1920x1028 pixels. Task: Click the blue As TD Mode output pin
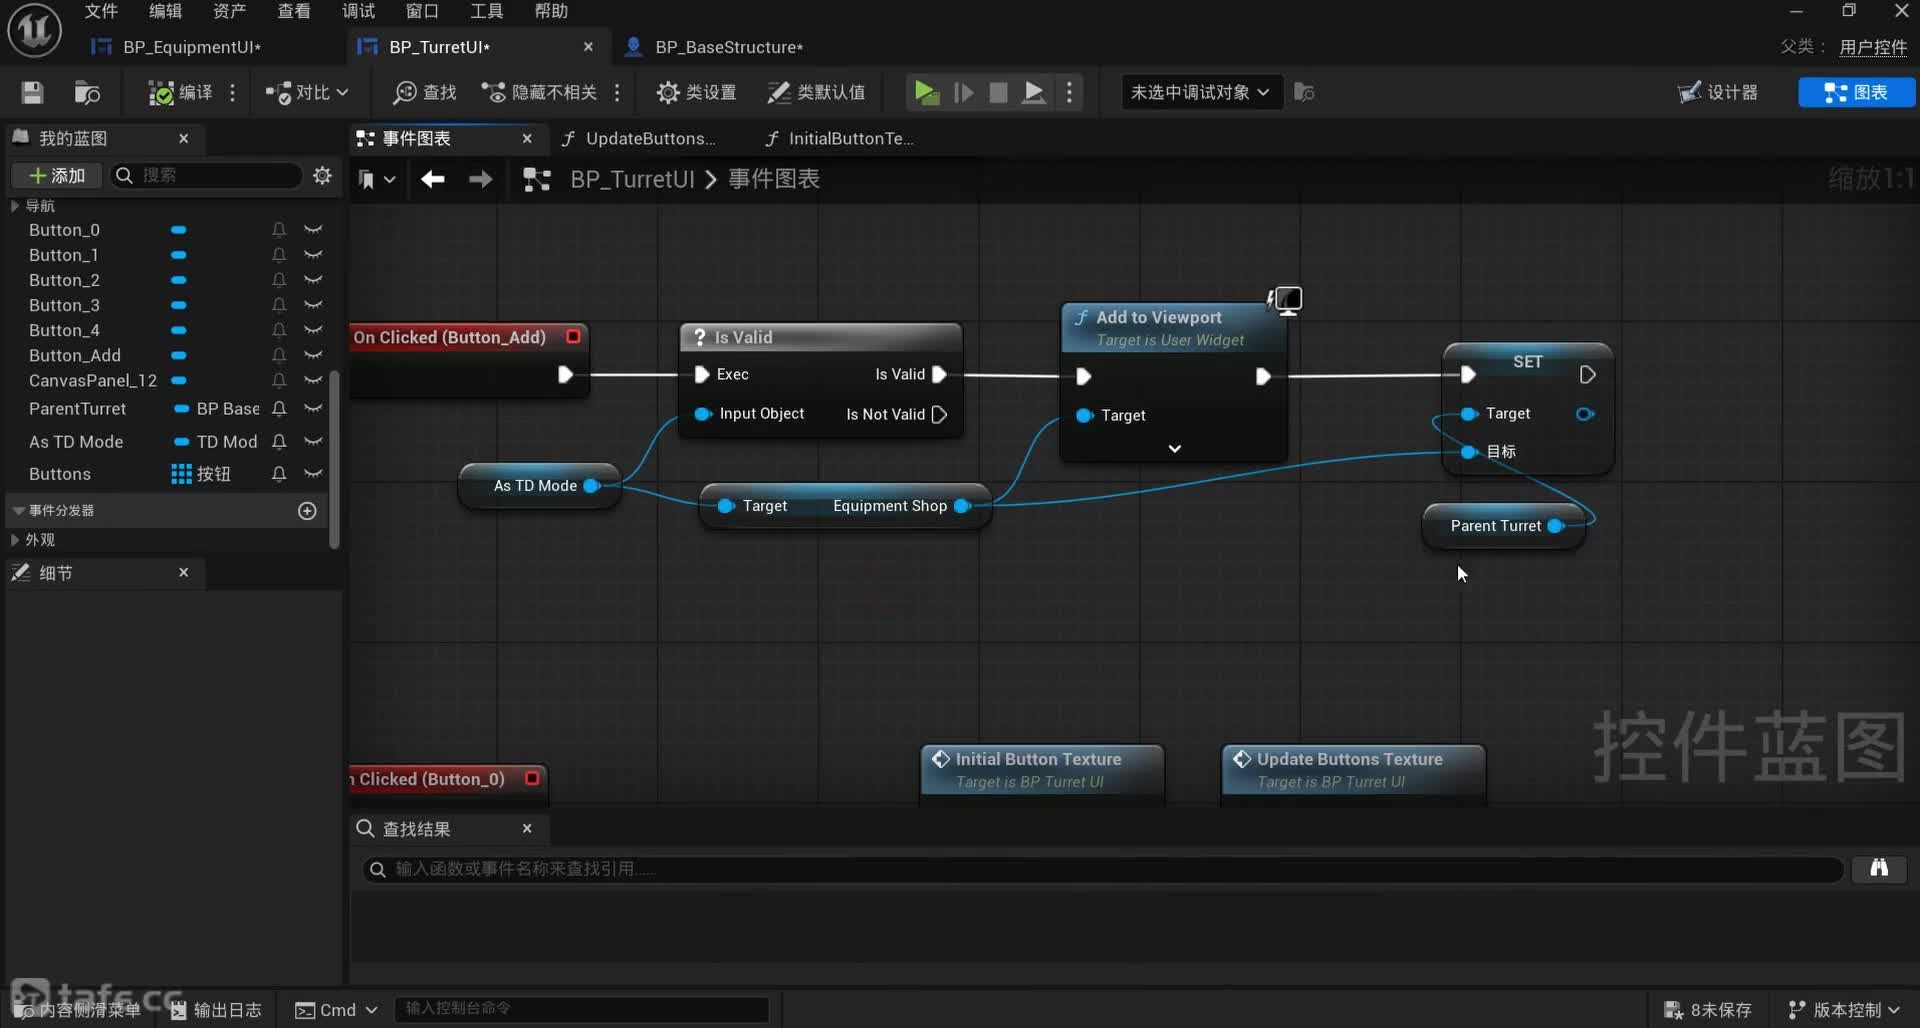pyautogui.click(x=591, y=486)
